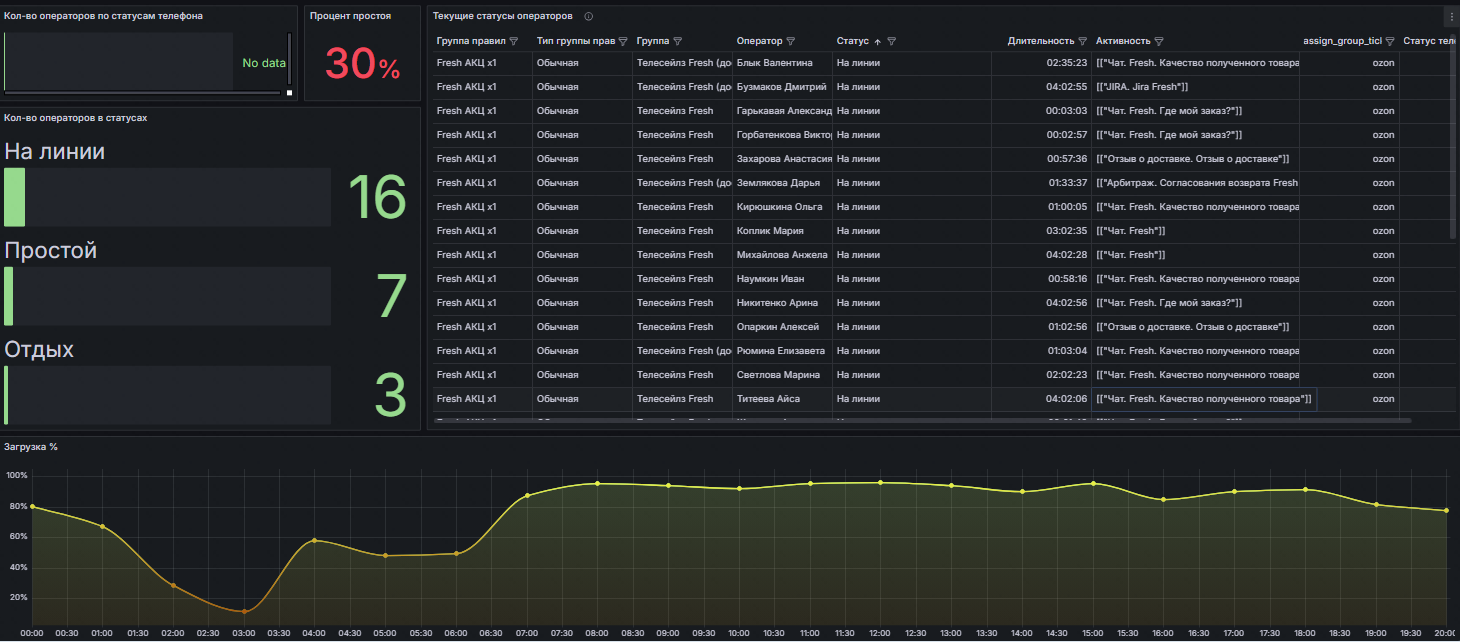Click the Простой count 7
1460x642 pixels.
(390, 296)
